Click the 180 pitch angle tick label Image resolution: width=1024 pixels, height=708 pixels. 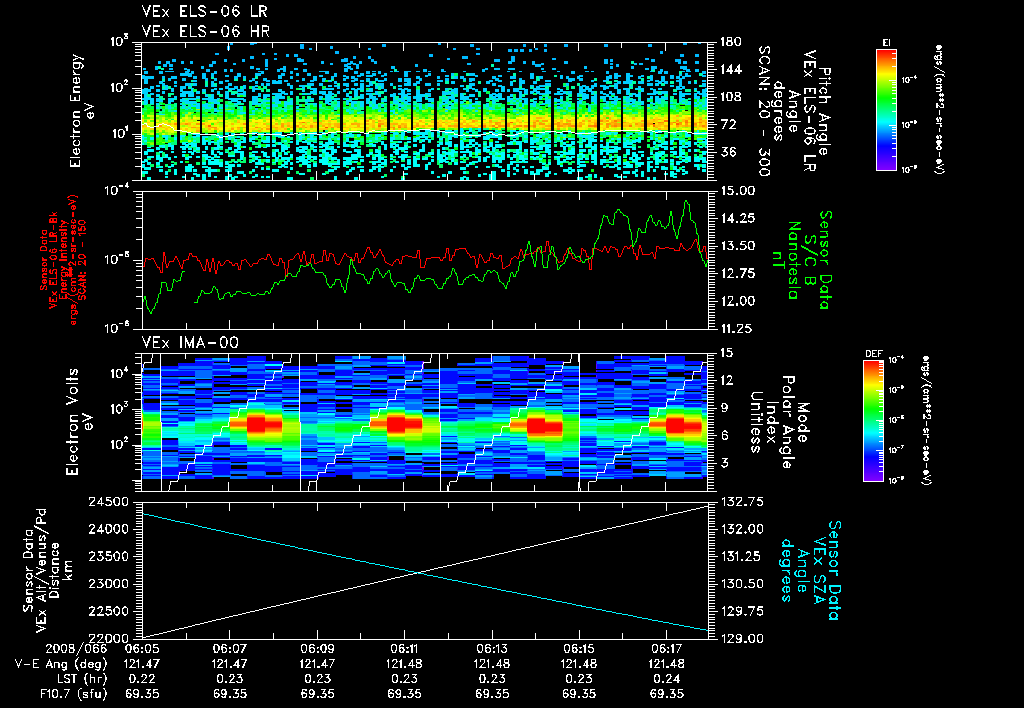730,42
